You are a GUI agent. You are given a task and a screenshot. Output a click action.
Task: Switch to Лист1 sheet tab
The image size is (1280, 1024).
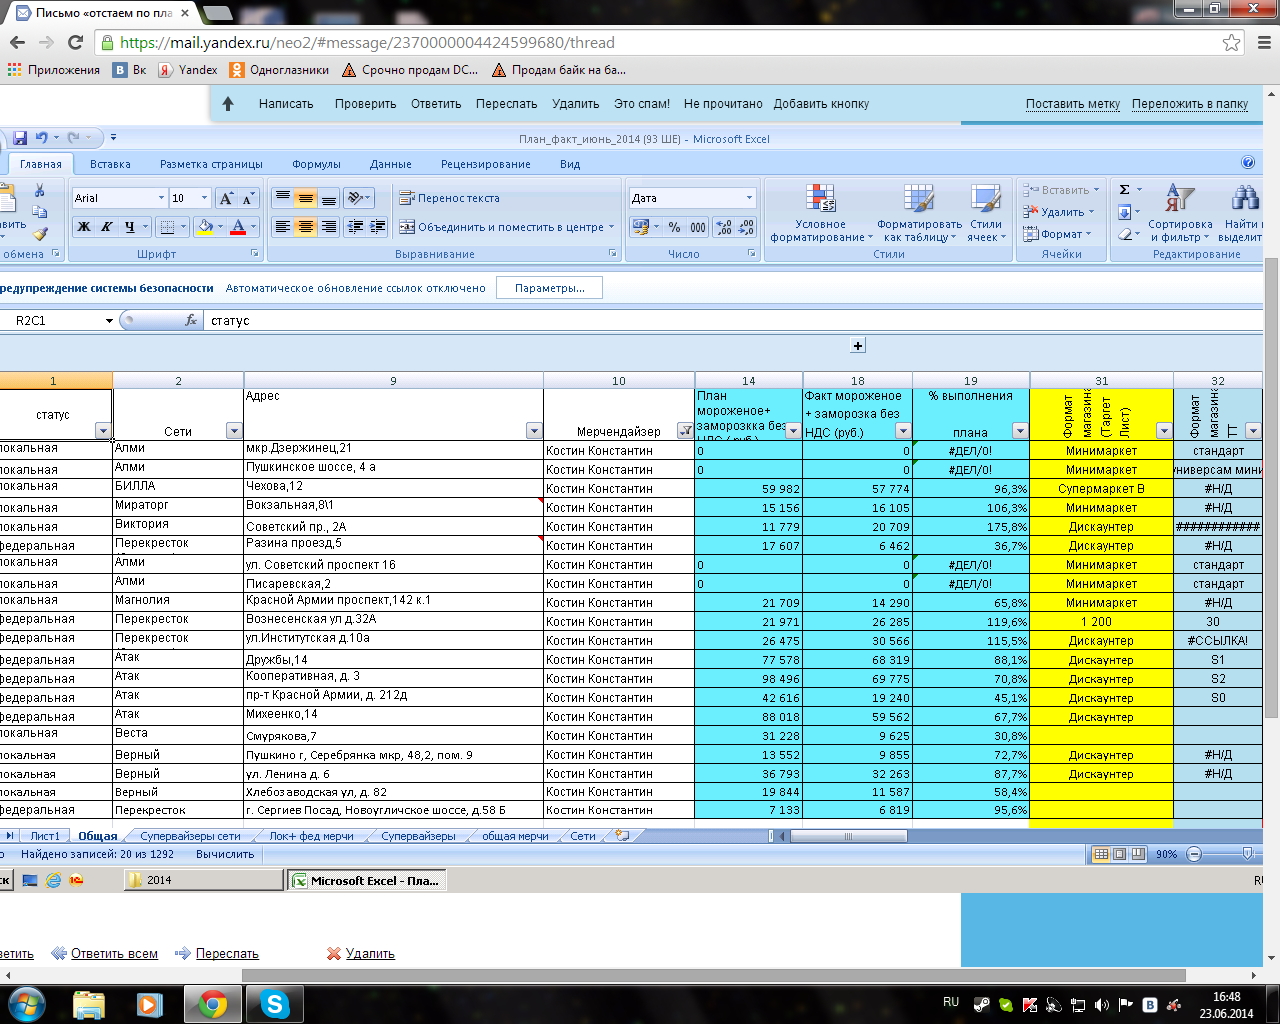[45, 836]
